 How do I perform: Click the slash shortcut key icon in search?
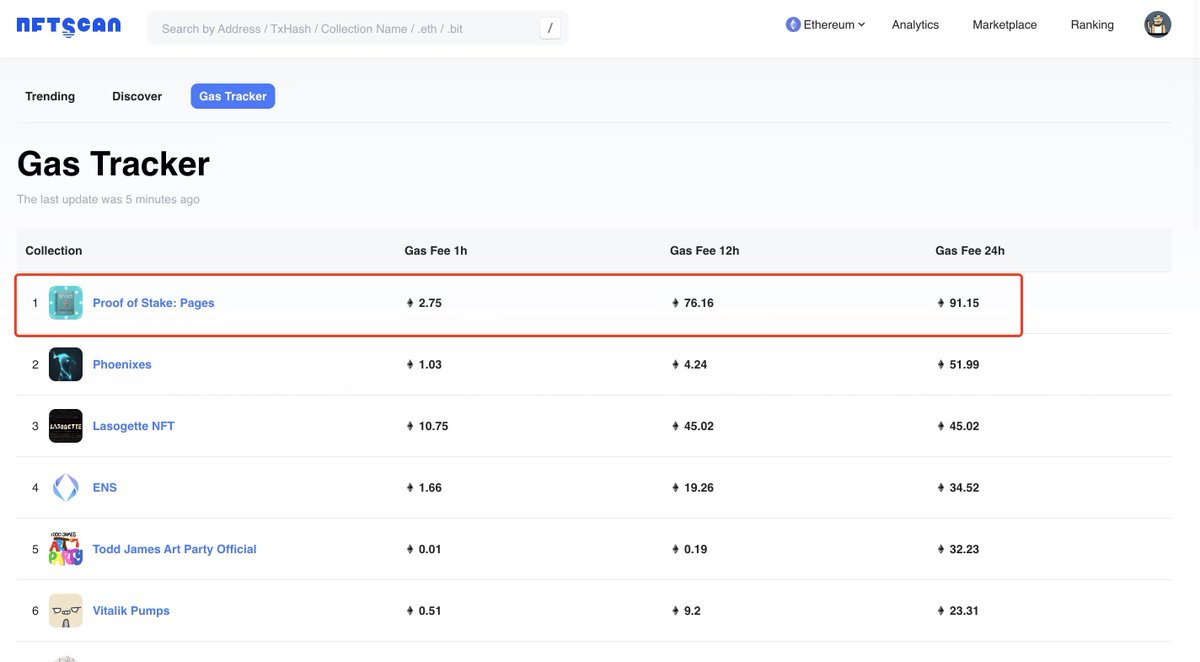(550, 28)
